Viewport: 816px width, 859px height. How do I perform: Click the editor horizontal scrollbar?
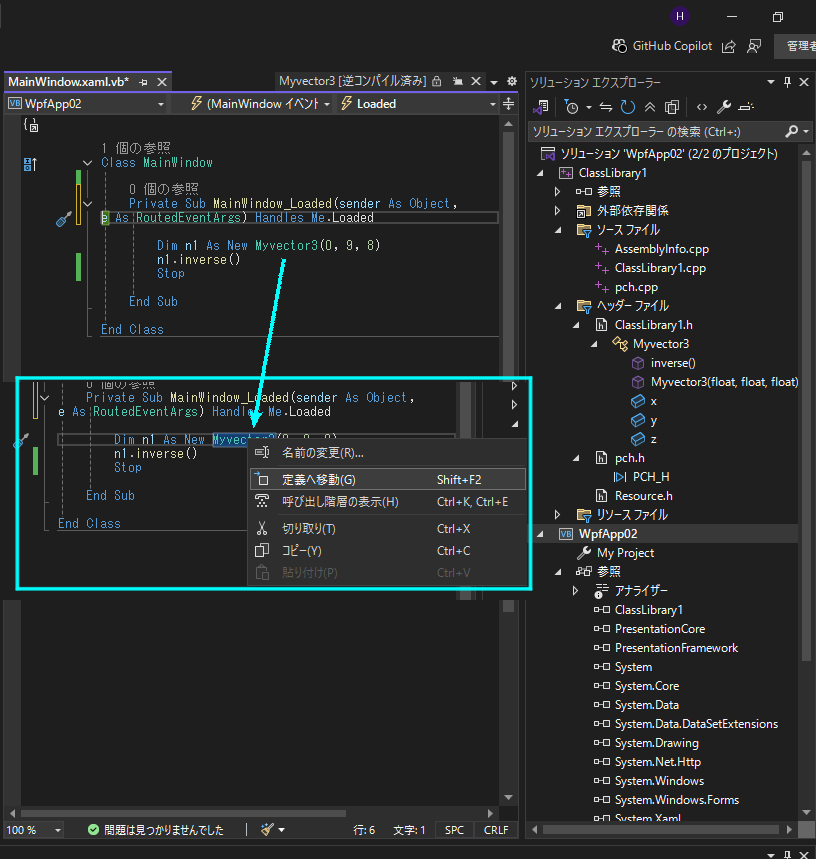pos(183,814)
